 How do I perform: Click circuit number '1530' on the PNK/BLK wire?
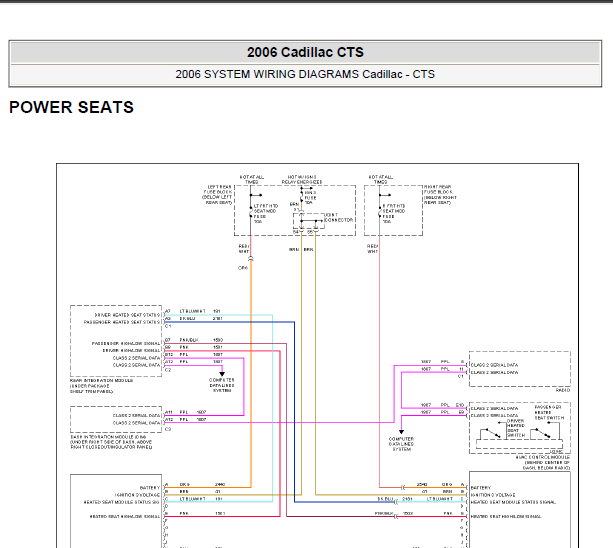click(x=218, y=340)
